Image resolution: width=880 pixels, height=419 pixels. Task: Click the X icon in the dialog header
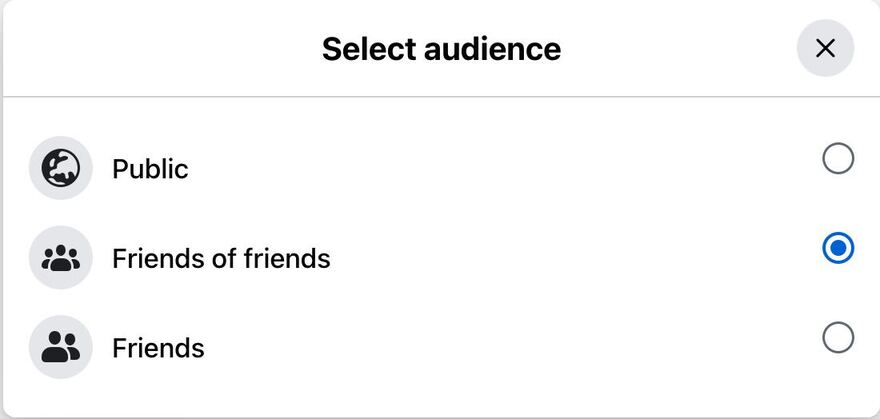click(x=825, y=48)
